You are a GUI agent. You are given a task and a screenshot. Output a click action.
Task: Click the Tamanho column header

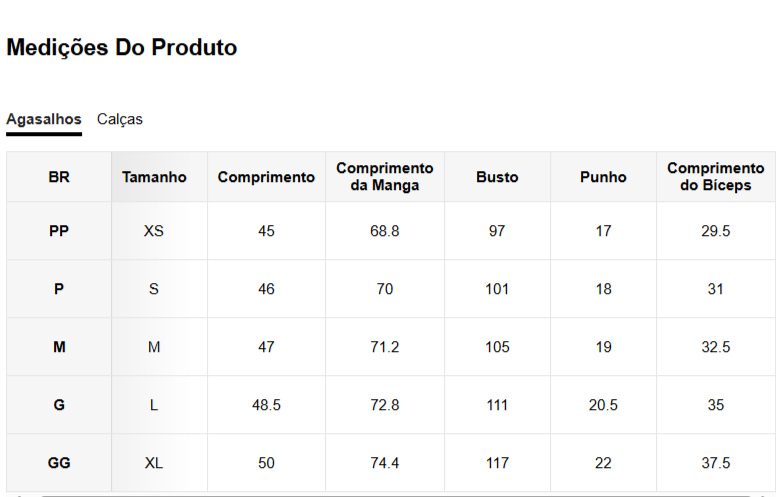[x=154, y=177]
